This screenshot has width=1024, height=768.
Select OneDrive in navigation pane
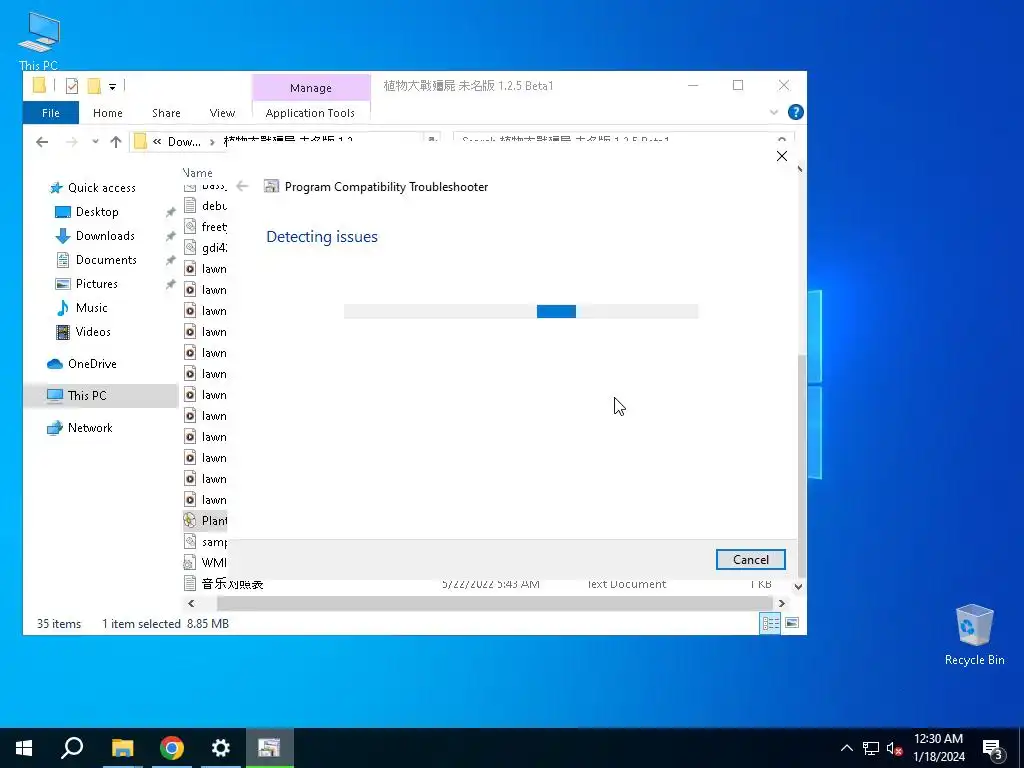click(82, 364)
